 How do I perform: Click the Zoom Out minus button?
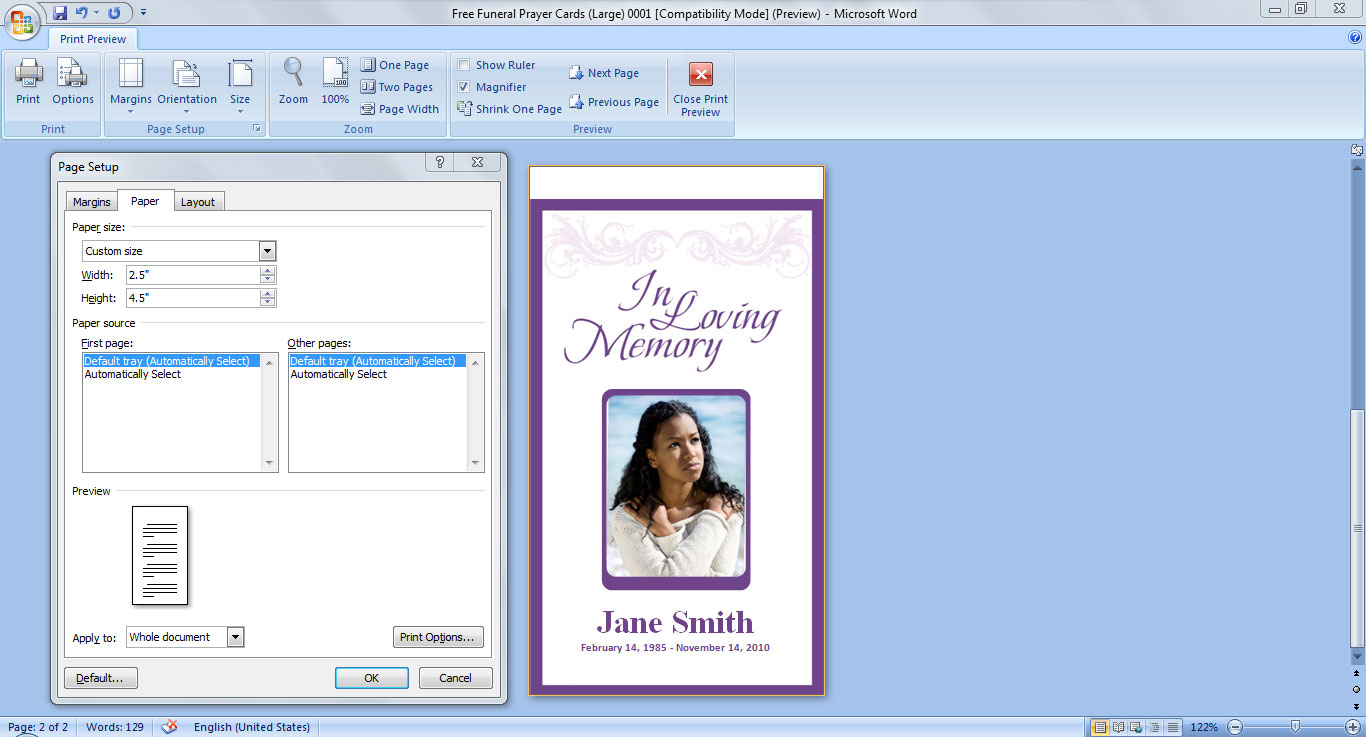pos(1235,727)
